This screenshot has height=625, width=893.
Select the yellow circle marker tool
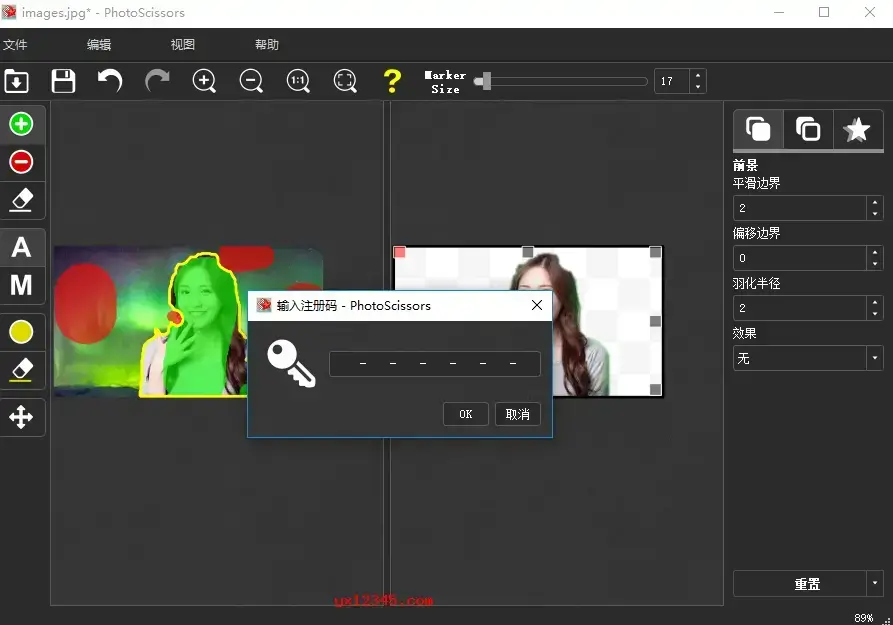(21, 332)
